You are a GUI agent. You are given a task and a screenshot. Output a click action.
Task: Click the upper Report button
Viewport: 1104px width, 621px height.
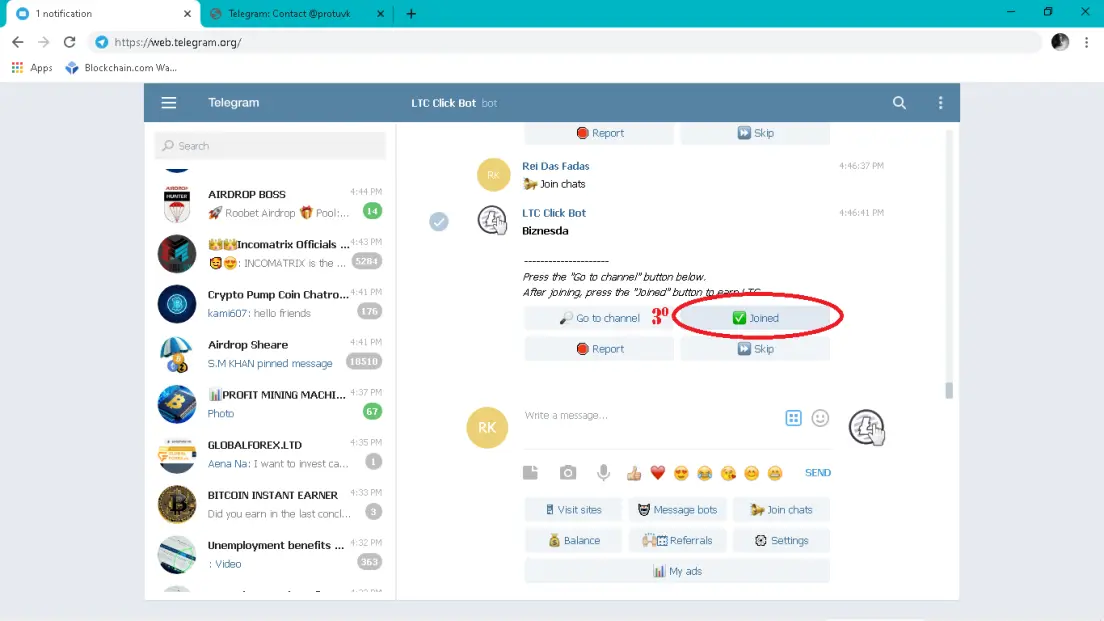[x=599, y=133]
